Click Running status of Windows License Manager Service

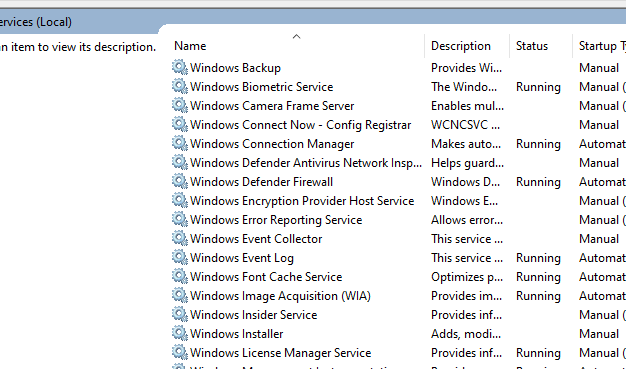tap(538, 353)
